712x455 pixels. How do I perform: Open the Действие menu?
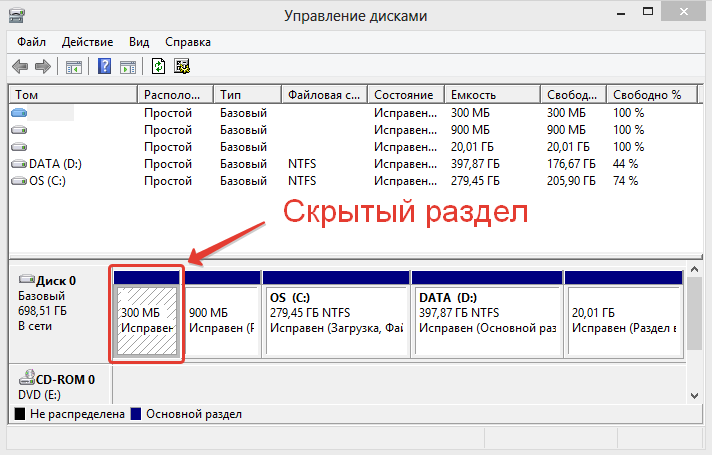pyautogui.click(x=87, y=42)
